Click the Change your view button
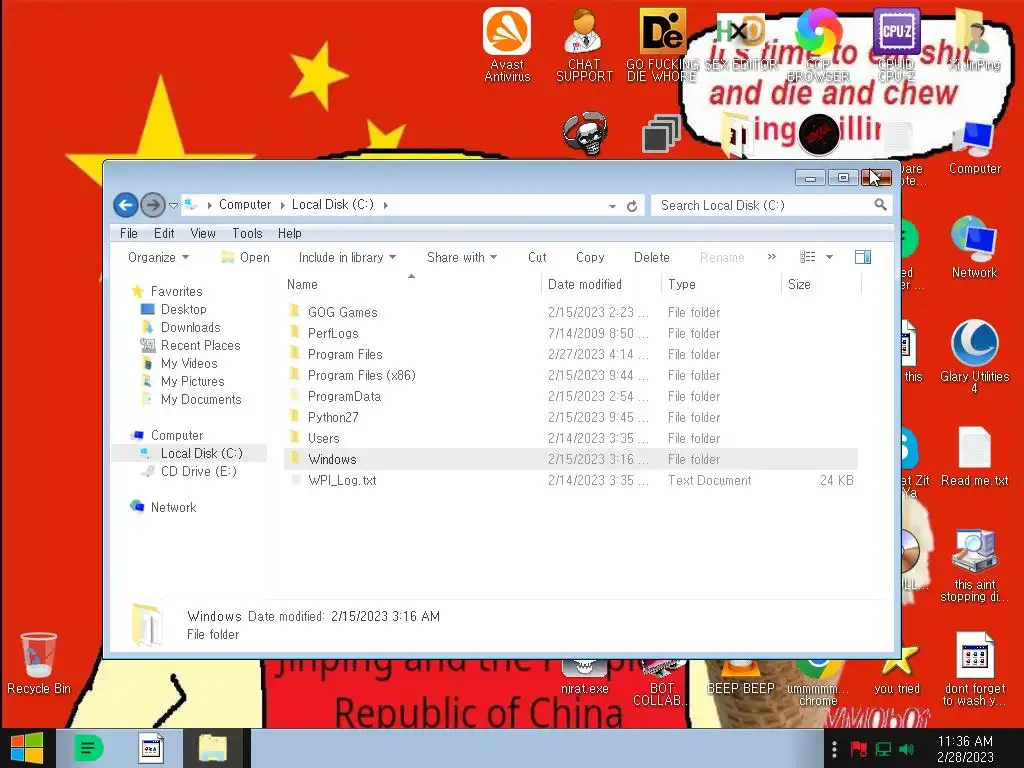 coord(808,257)
